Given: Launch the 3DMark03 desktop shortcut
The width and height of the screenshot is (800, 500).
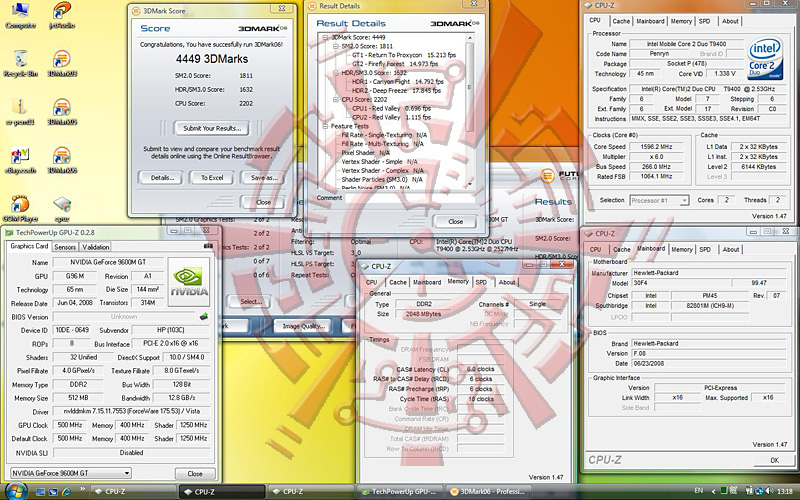Looking at the screenshot, I should pos(62,63).
